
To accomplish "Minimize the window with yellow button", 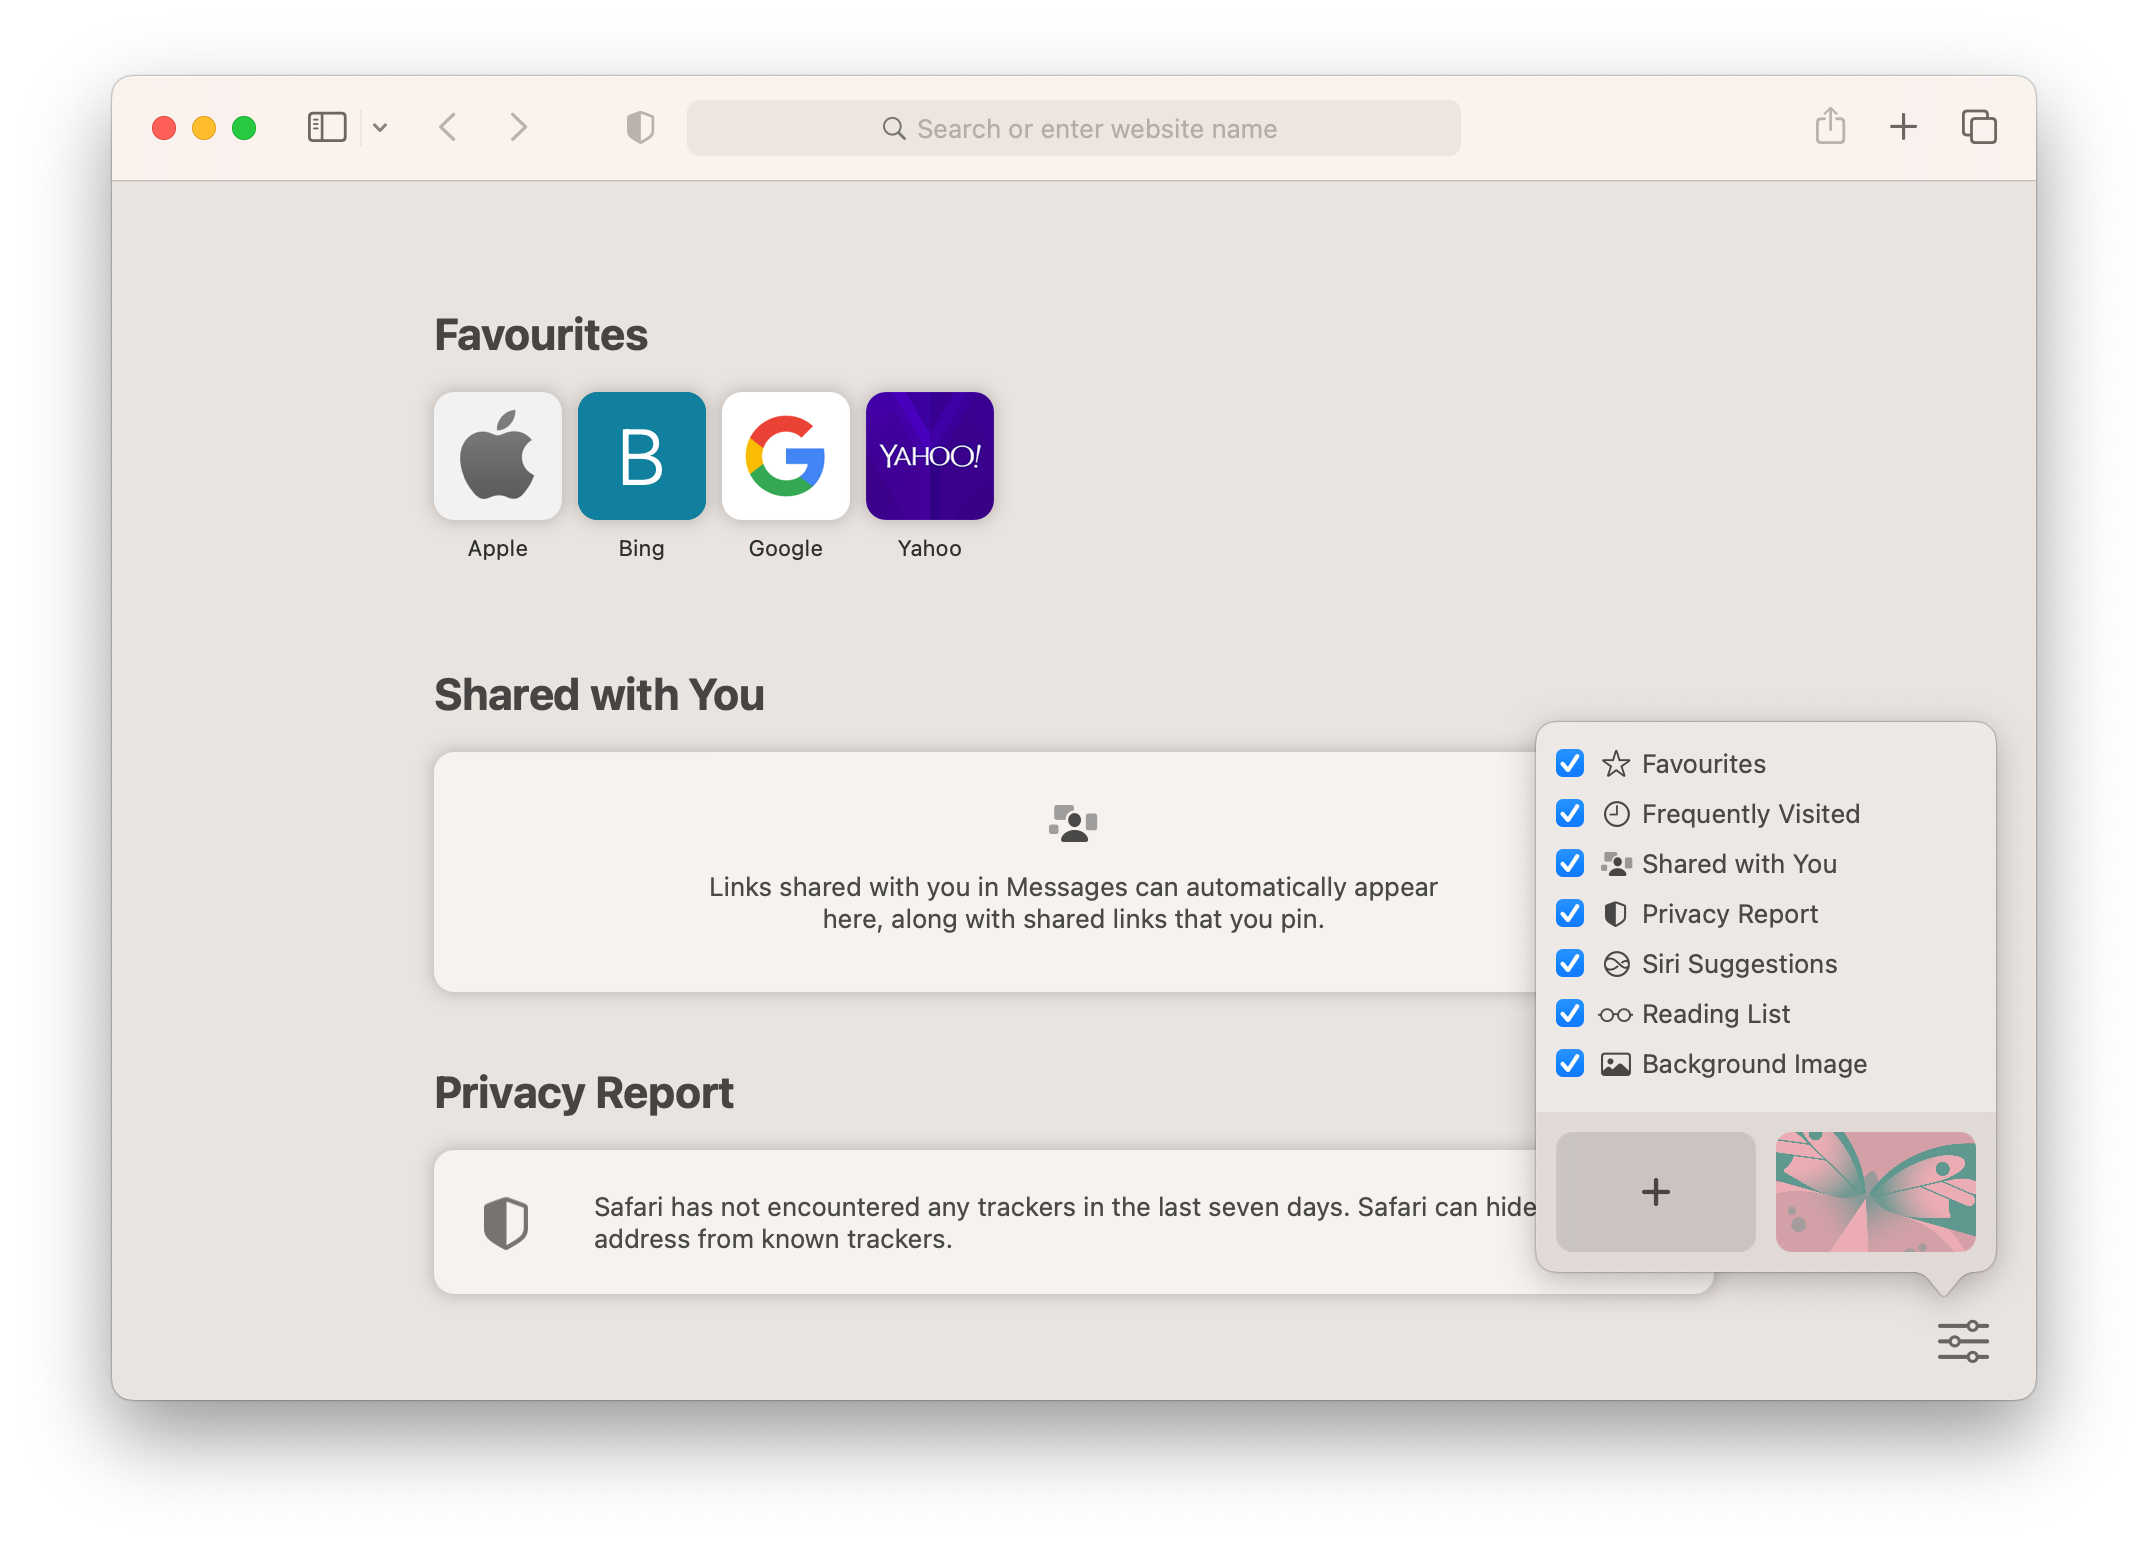I will (x=204, y=128).
